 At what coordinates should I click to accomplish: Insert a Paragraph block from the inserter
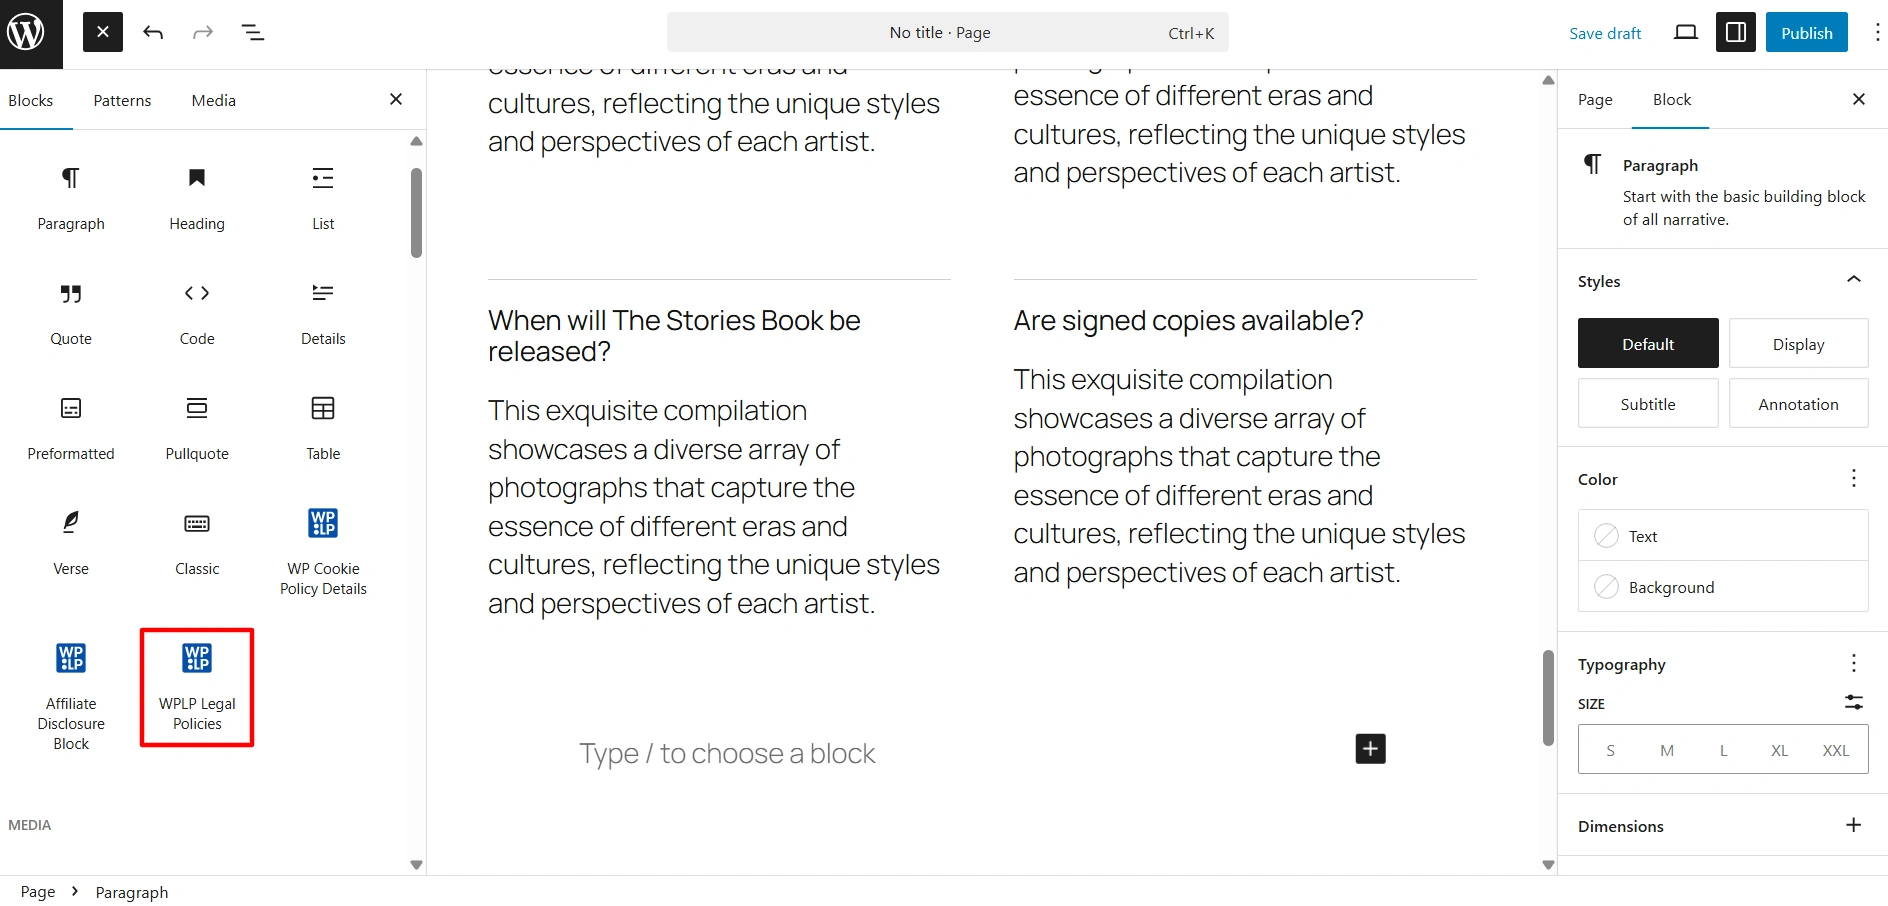70,197
